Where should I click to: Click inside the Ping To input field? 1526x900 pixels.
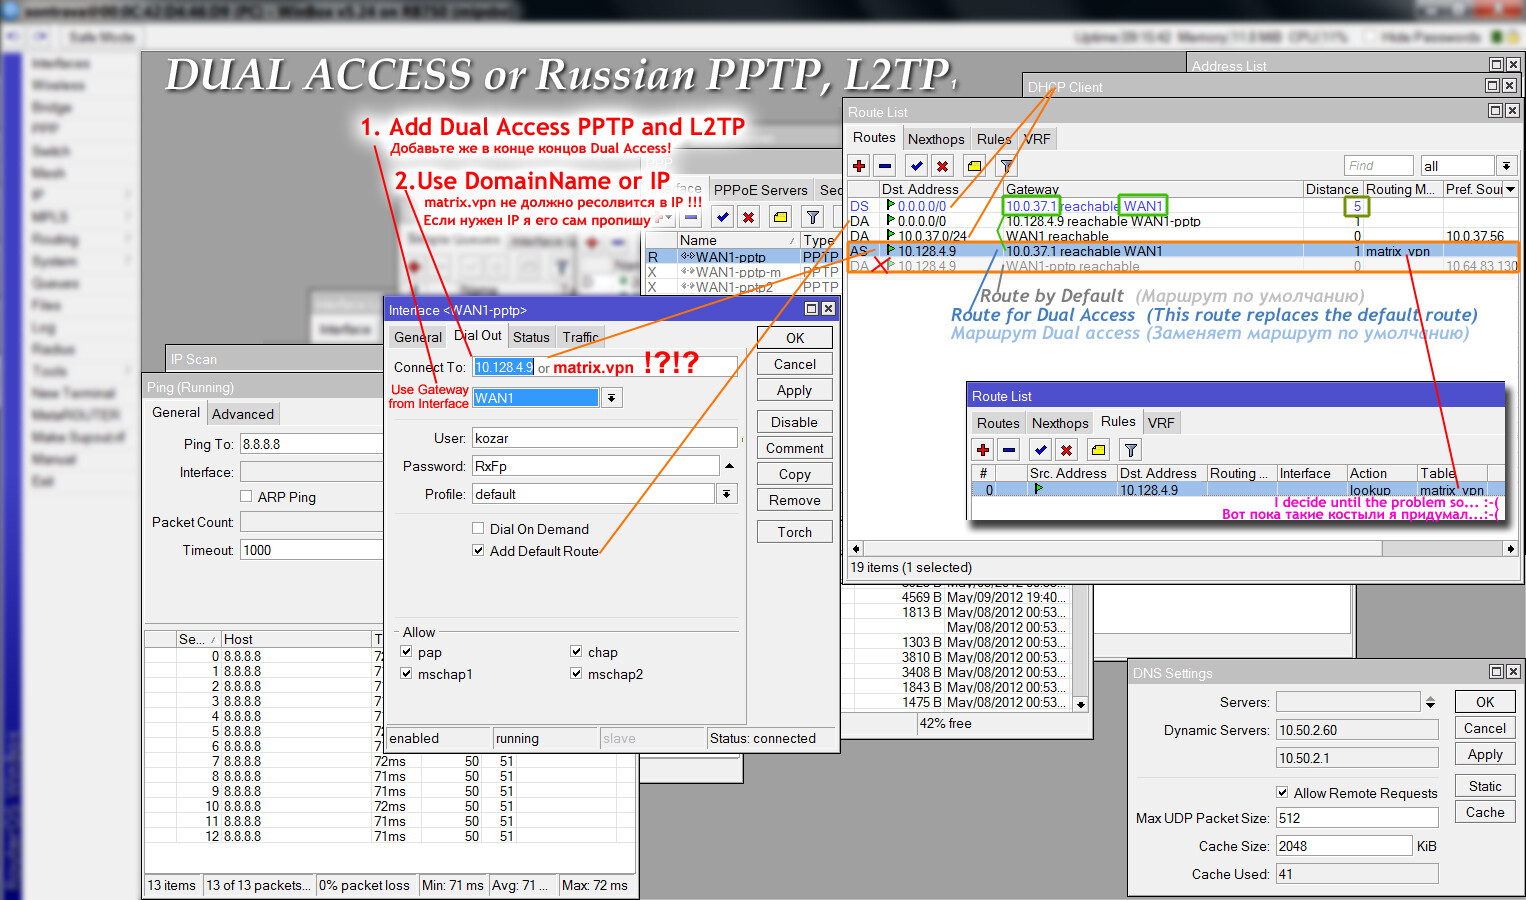tap(310, 443)
